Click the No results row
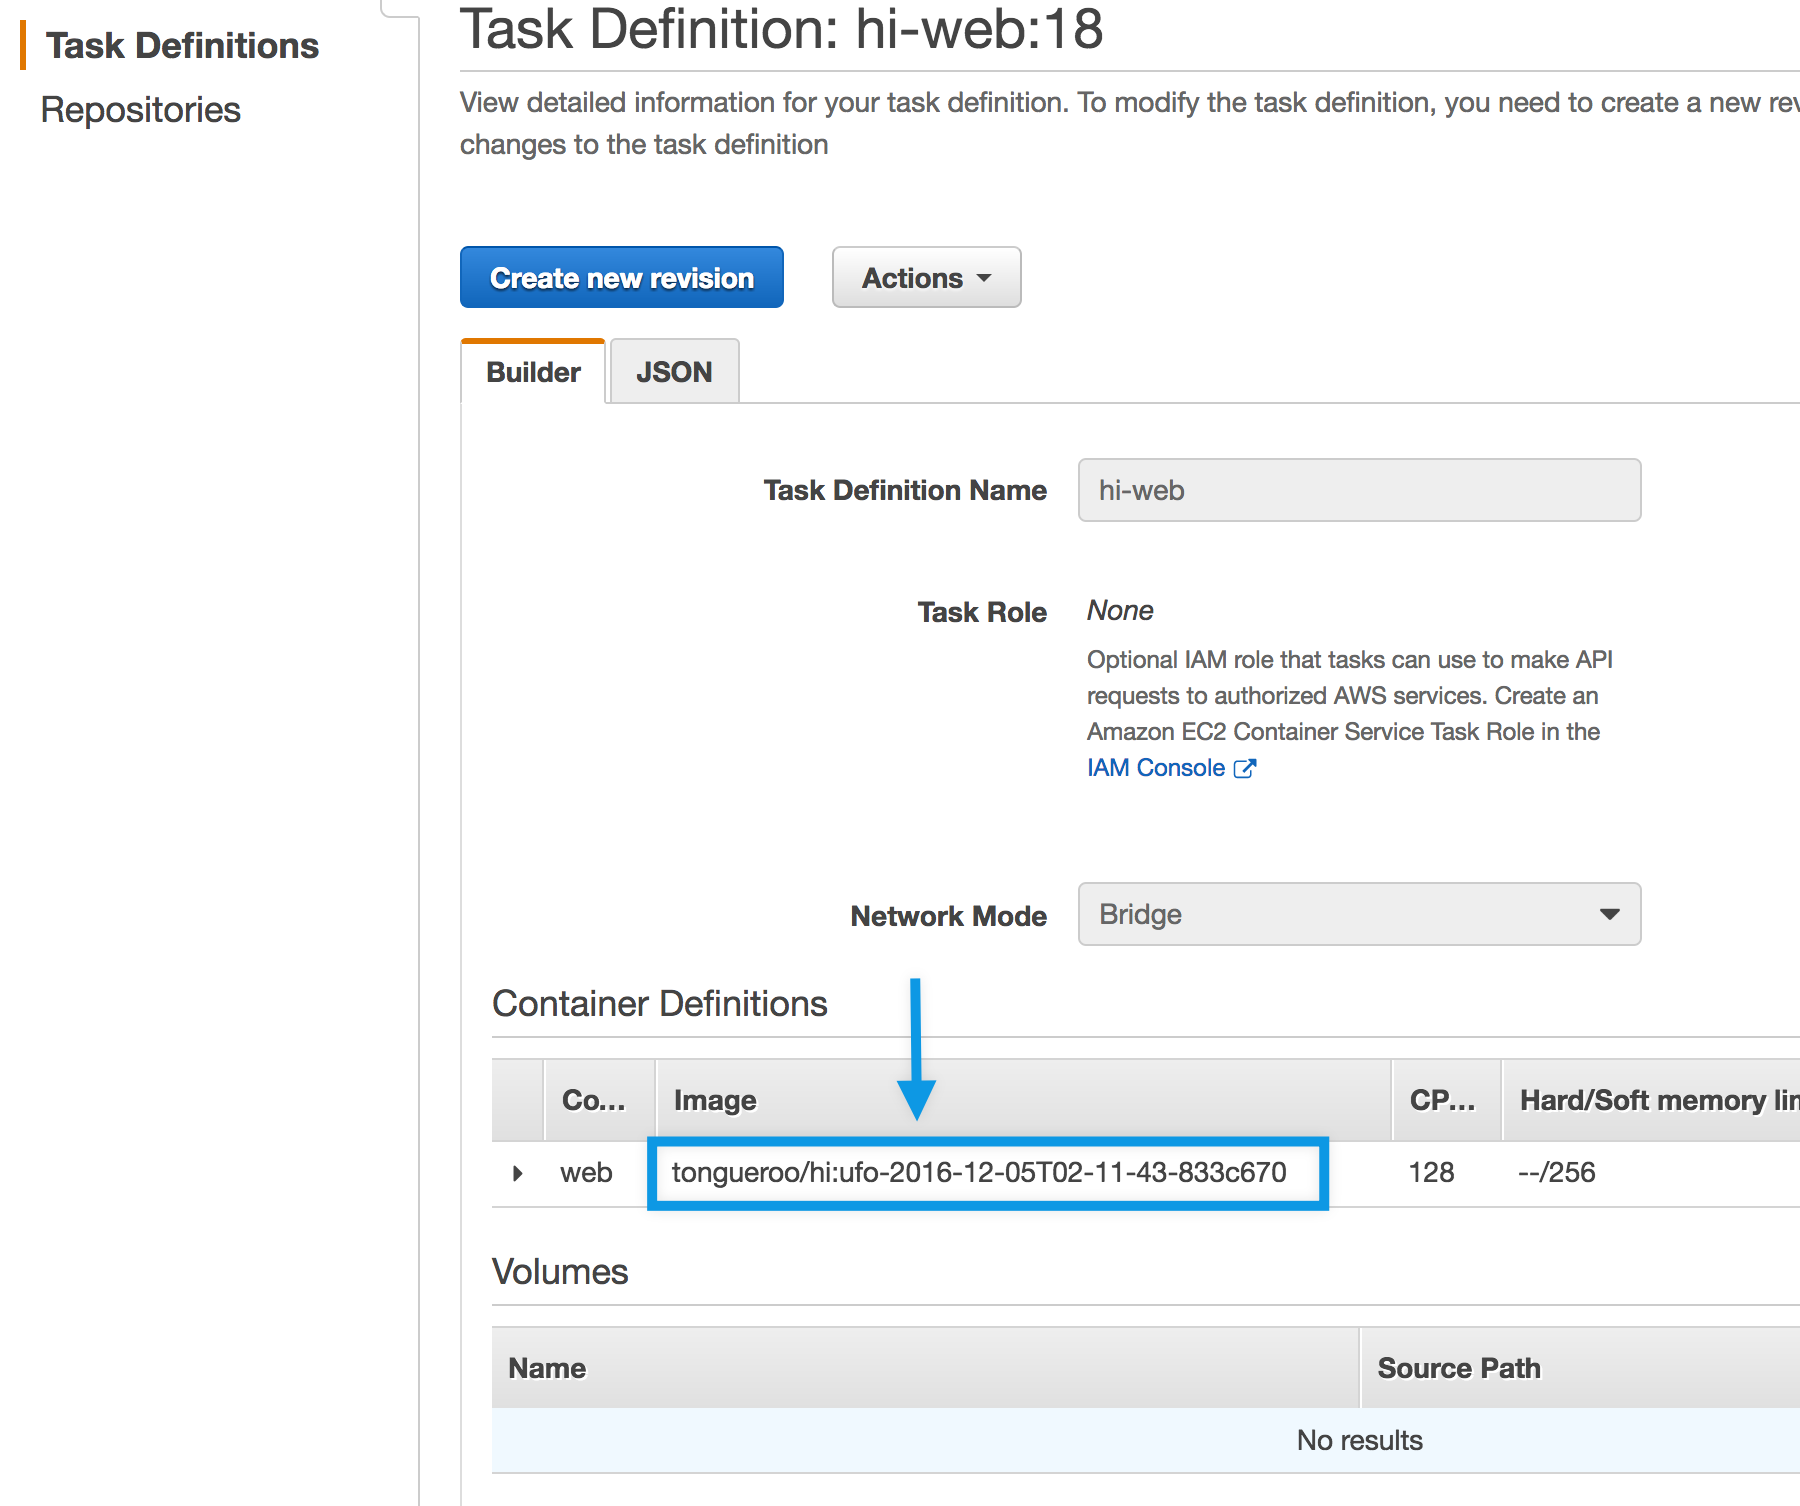Viewport: 1800px width, 1506px height. tap(1146, 1440)
